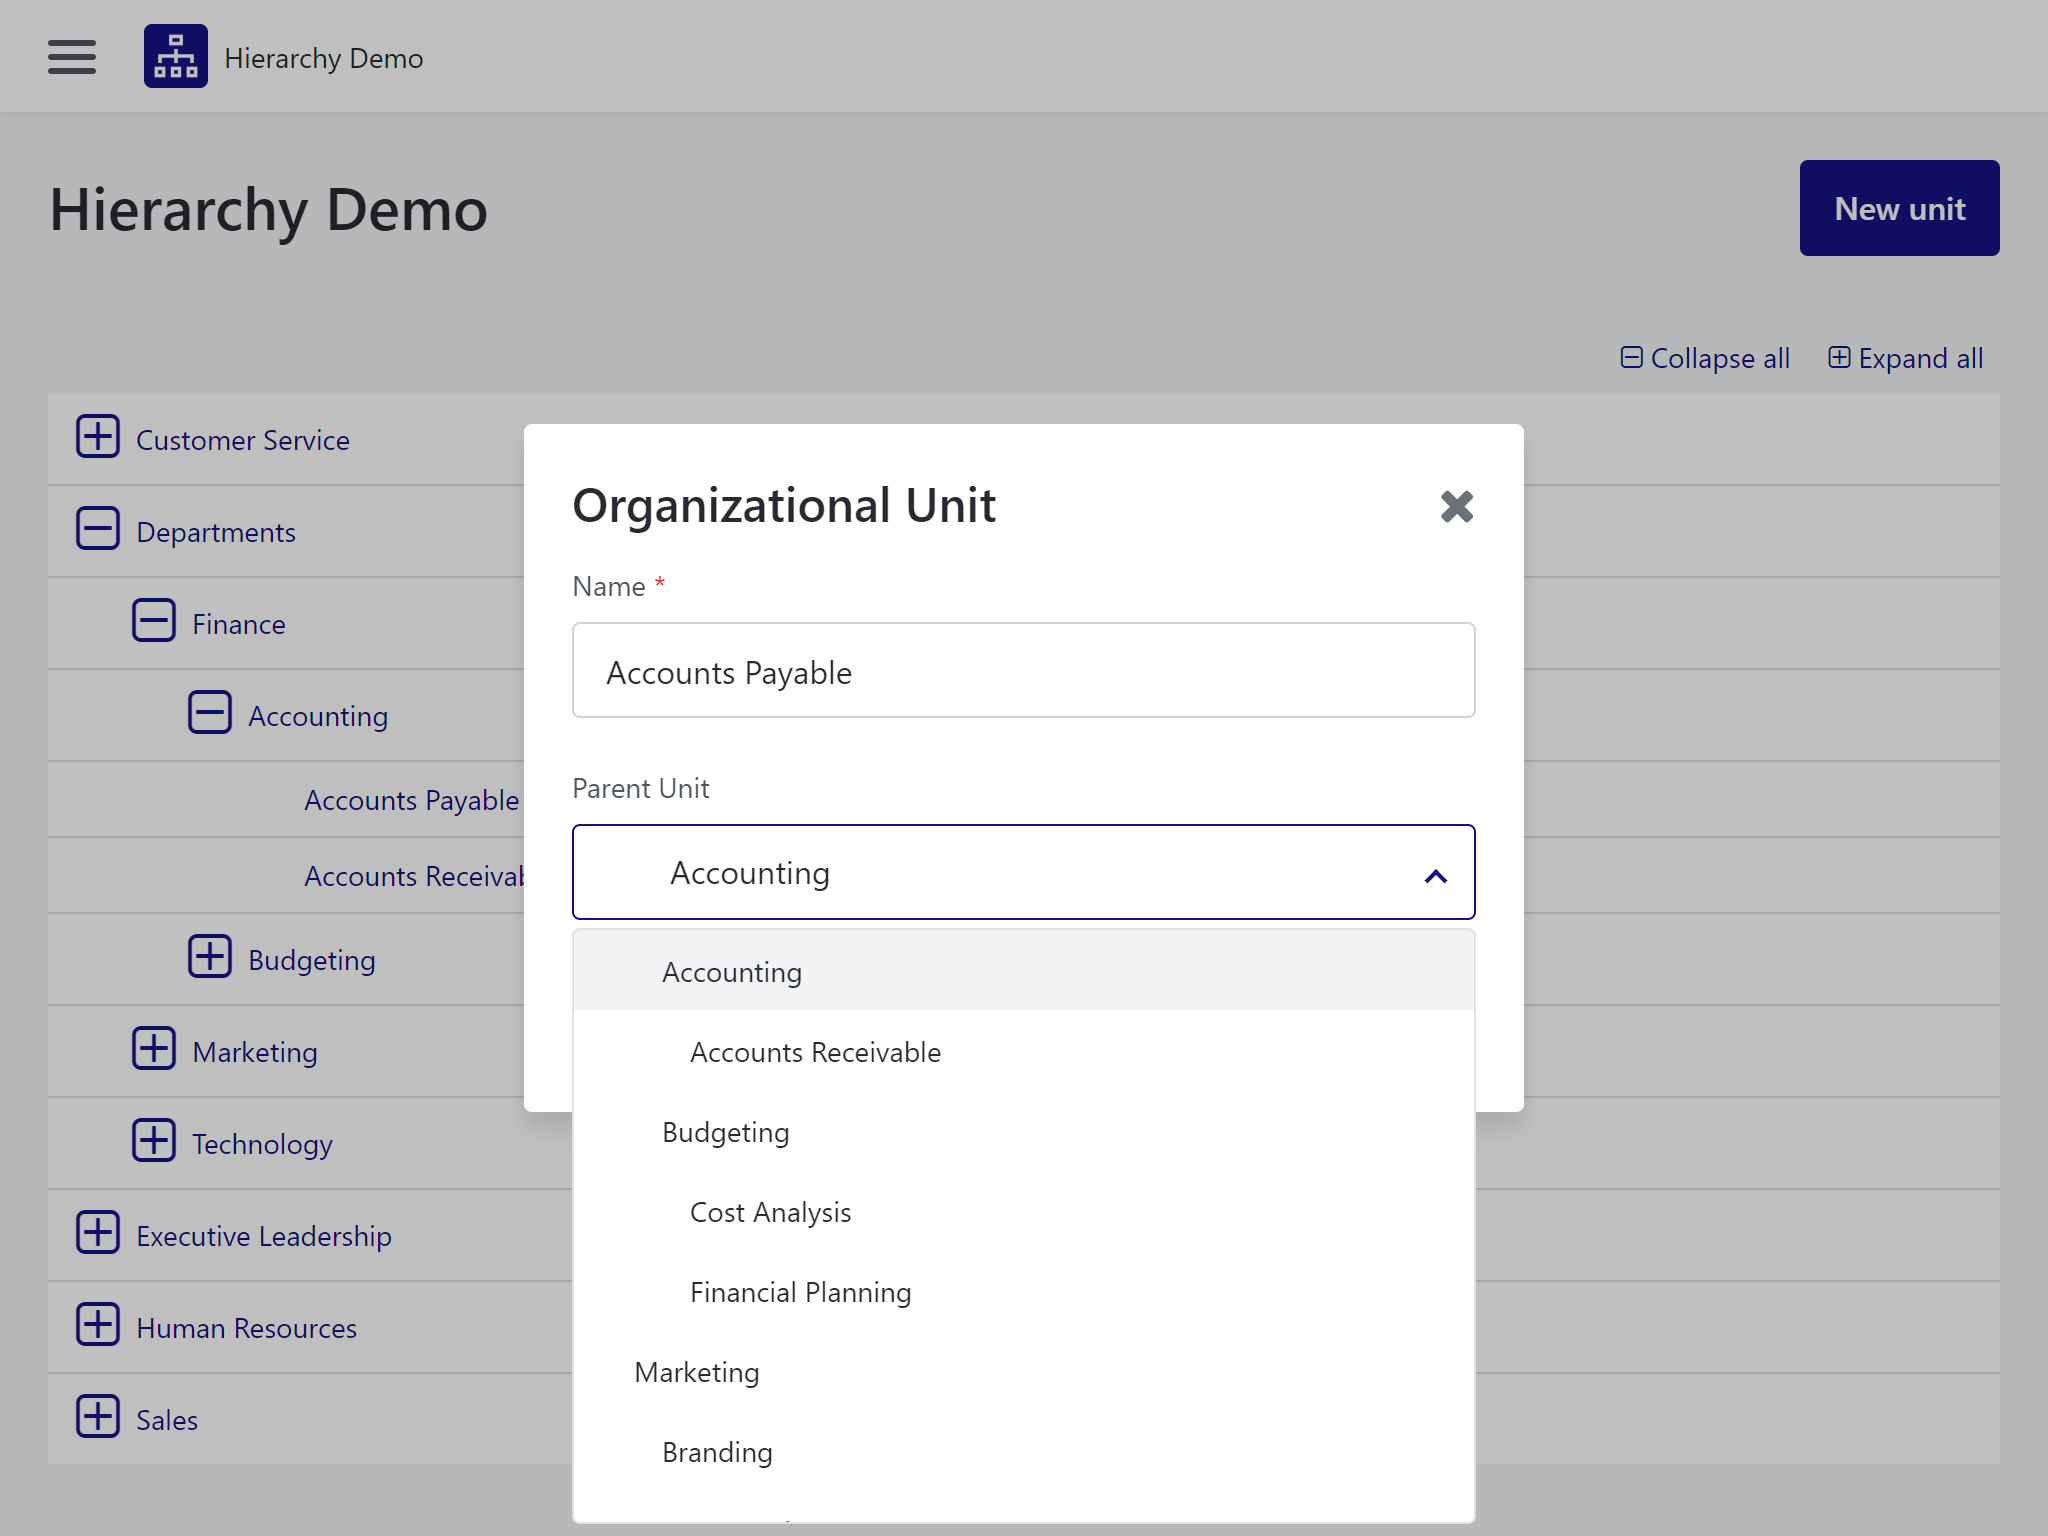Click the Hierarchy Demo logo icon
This screenshot has height=1536, width=2048.
coord(176,57)
